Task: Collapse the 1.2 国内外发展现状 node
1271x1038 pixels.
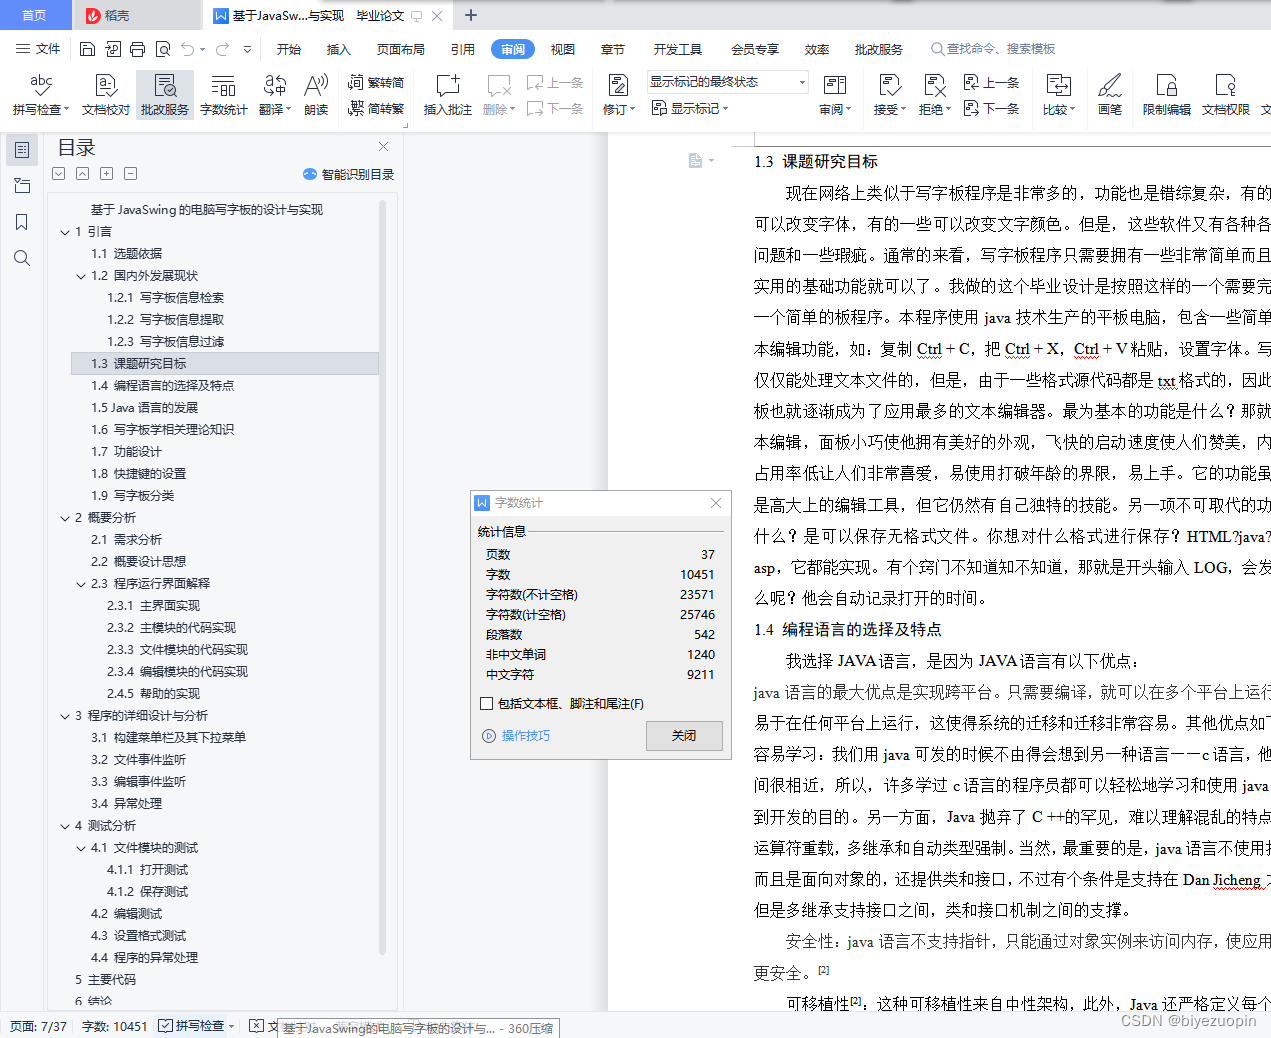Action: [x=81, y=276]
